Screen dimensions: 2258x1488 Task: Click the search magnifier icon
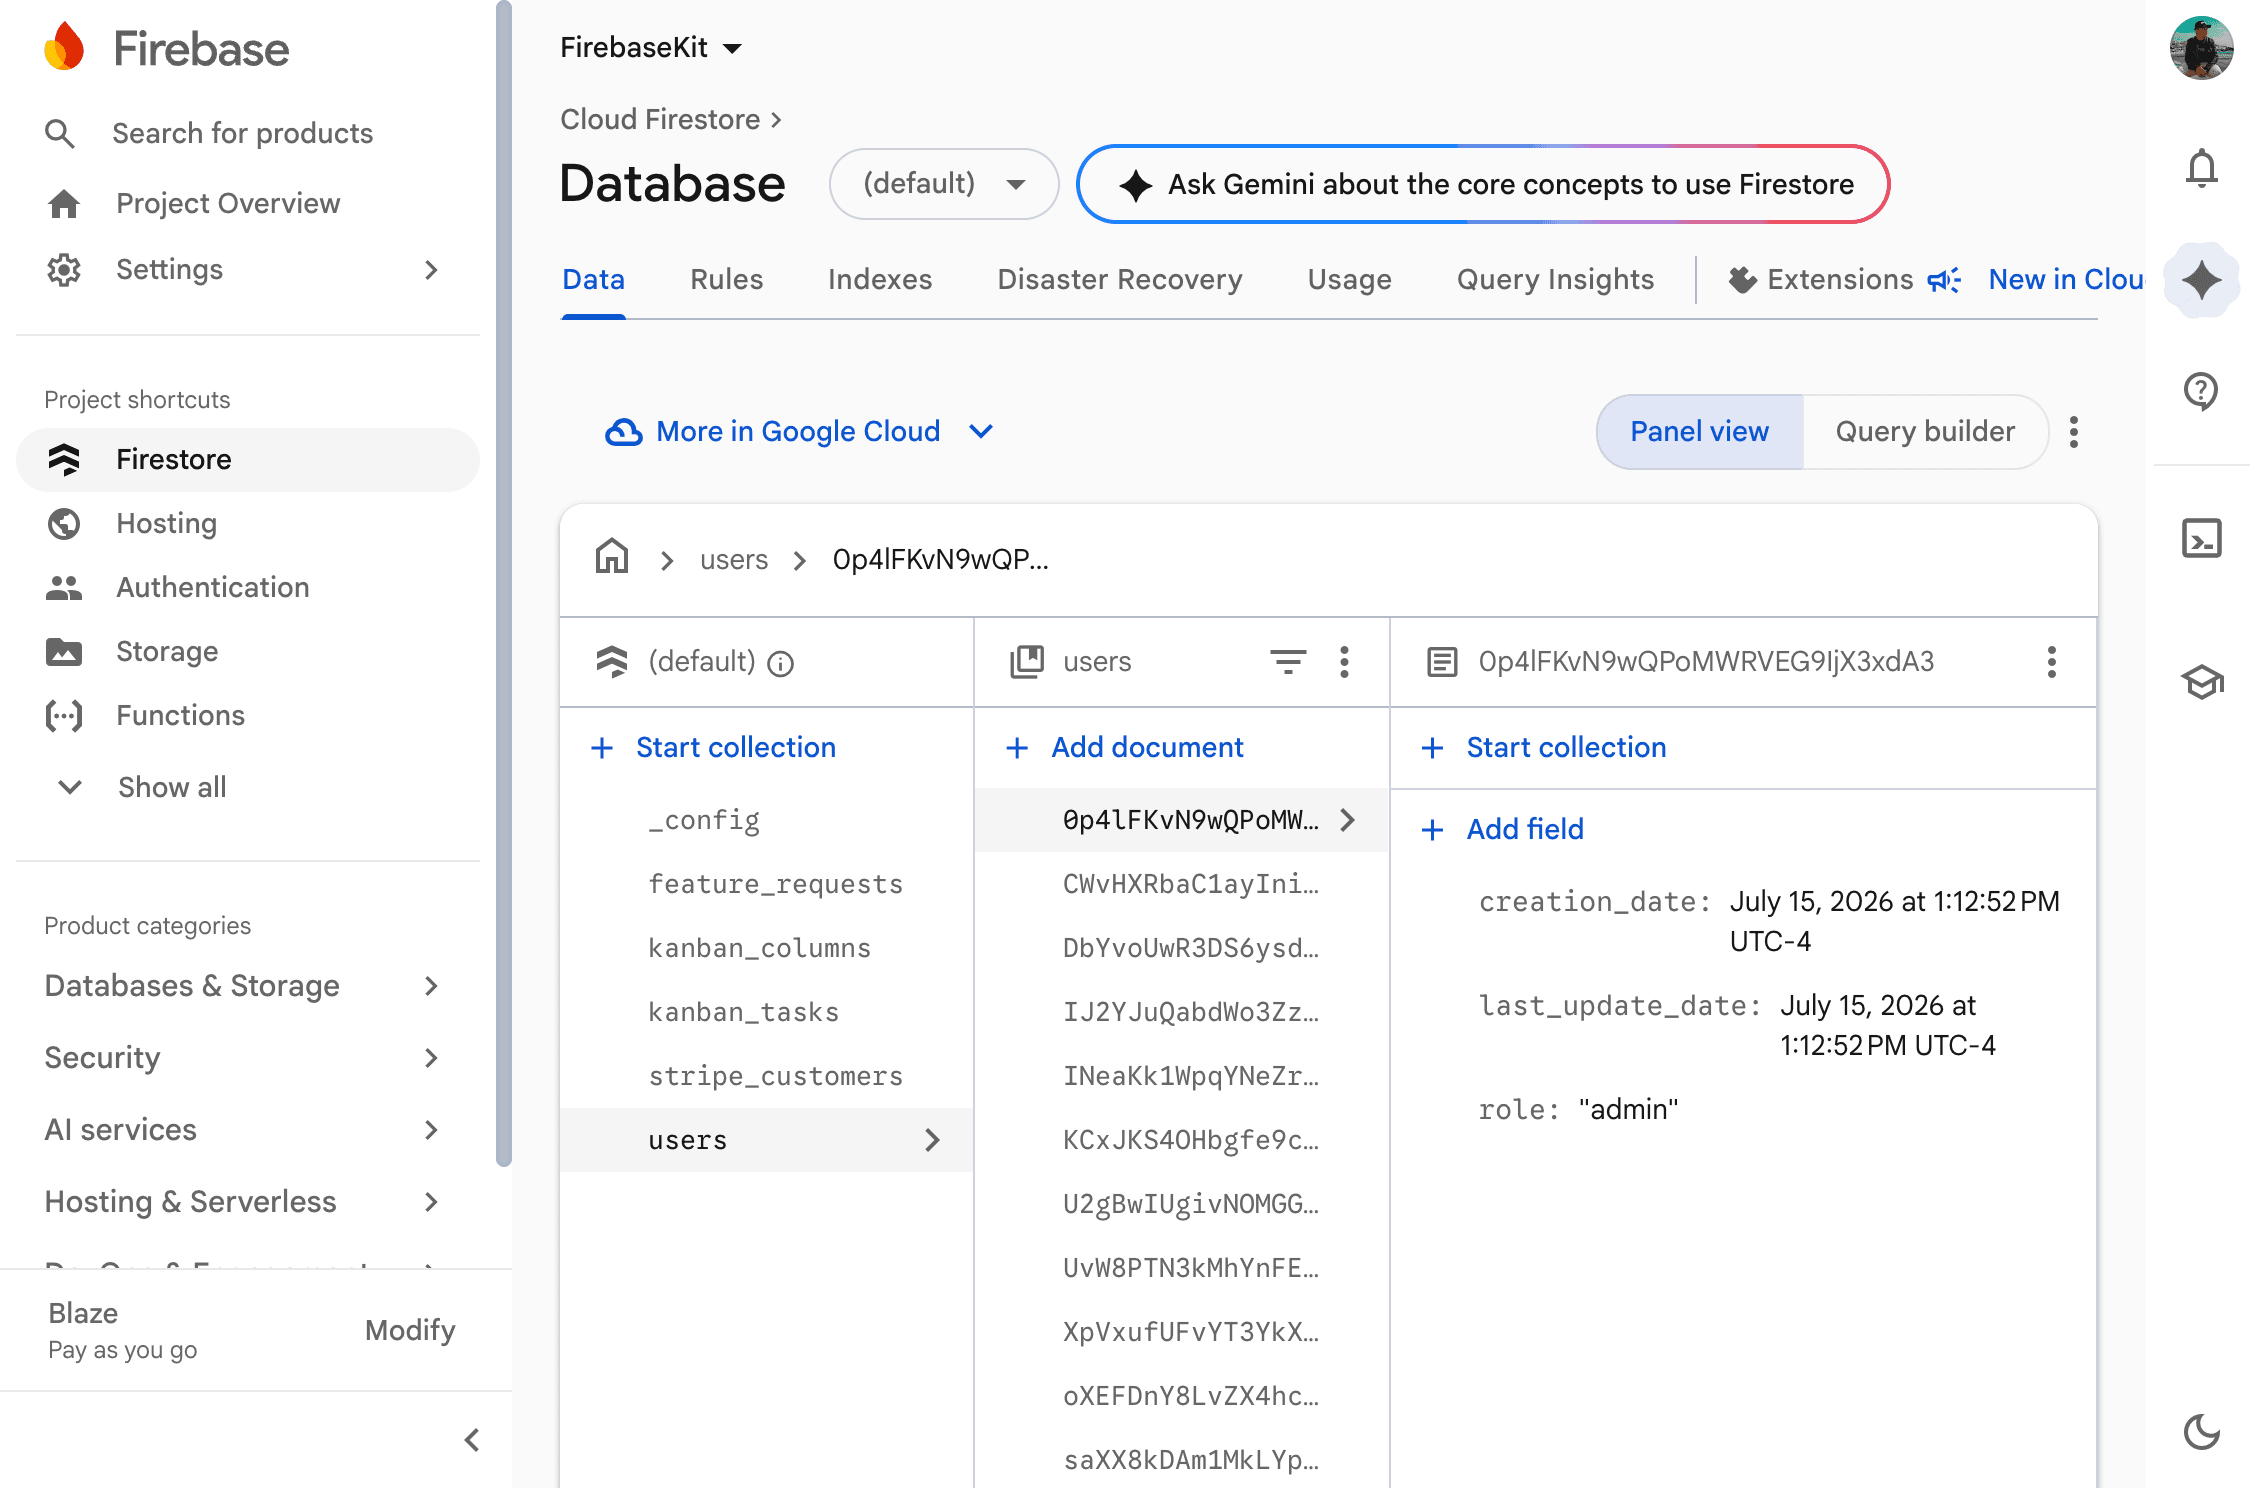pyautogui.click(x=60, y=133)
